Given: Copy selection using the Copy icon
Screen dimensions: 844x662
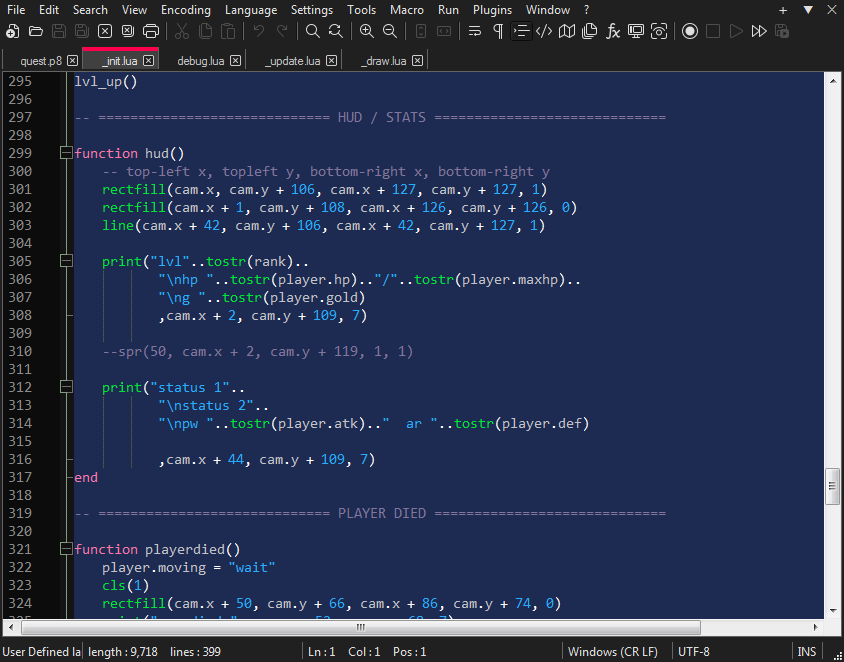Looking at the screenshot, I should 205,31.
